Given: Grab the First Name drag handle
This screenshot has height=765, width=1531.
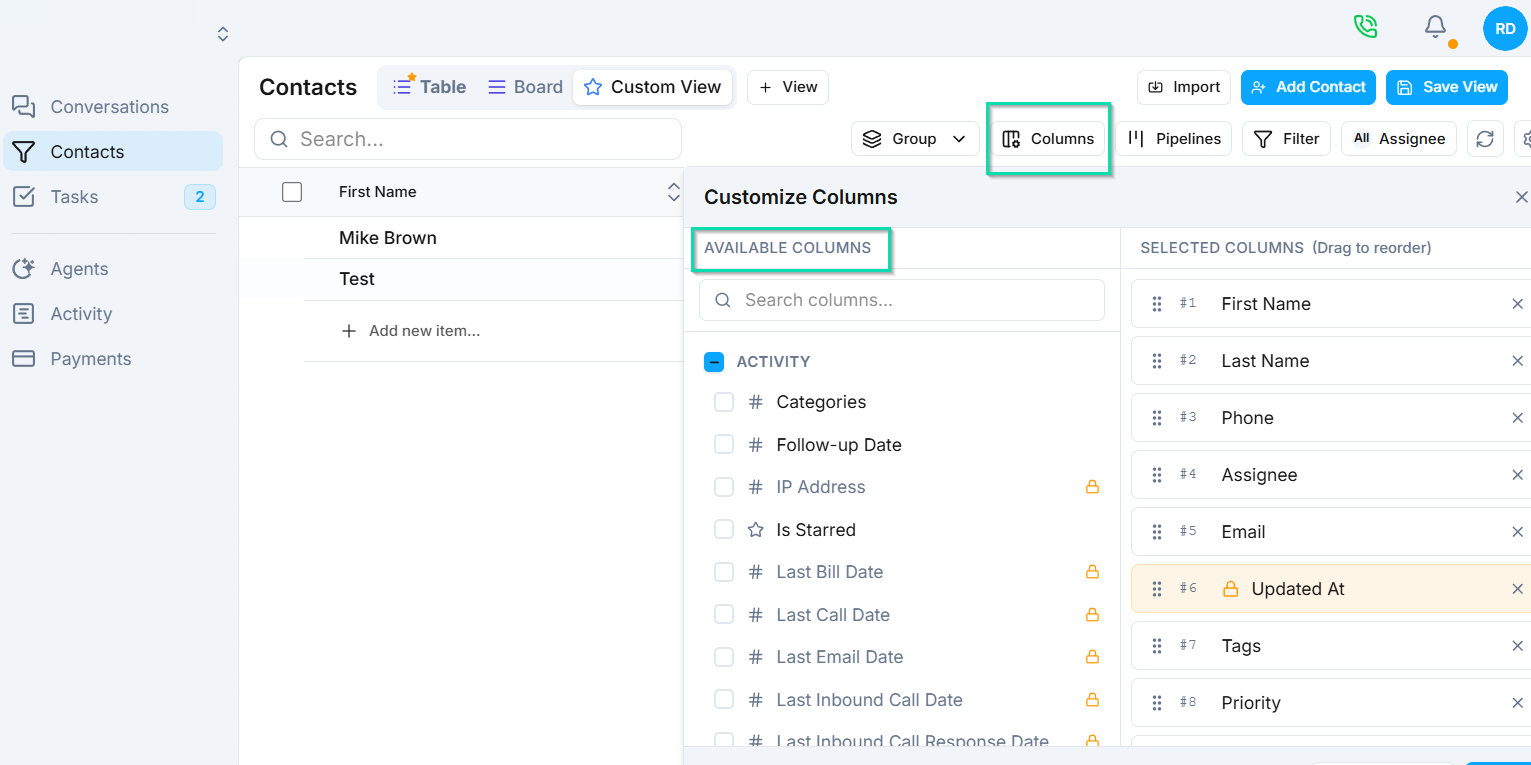Looking at the screenshot, I should [1157, 304].
